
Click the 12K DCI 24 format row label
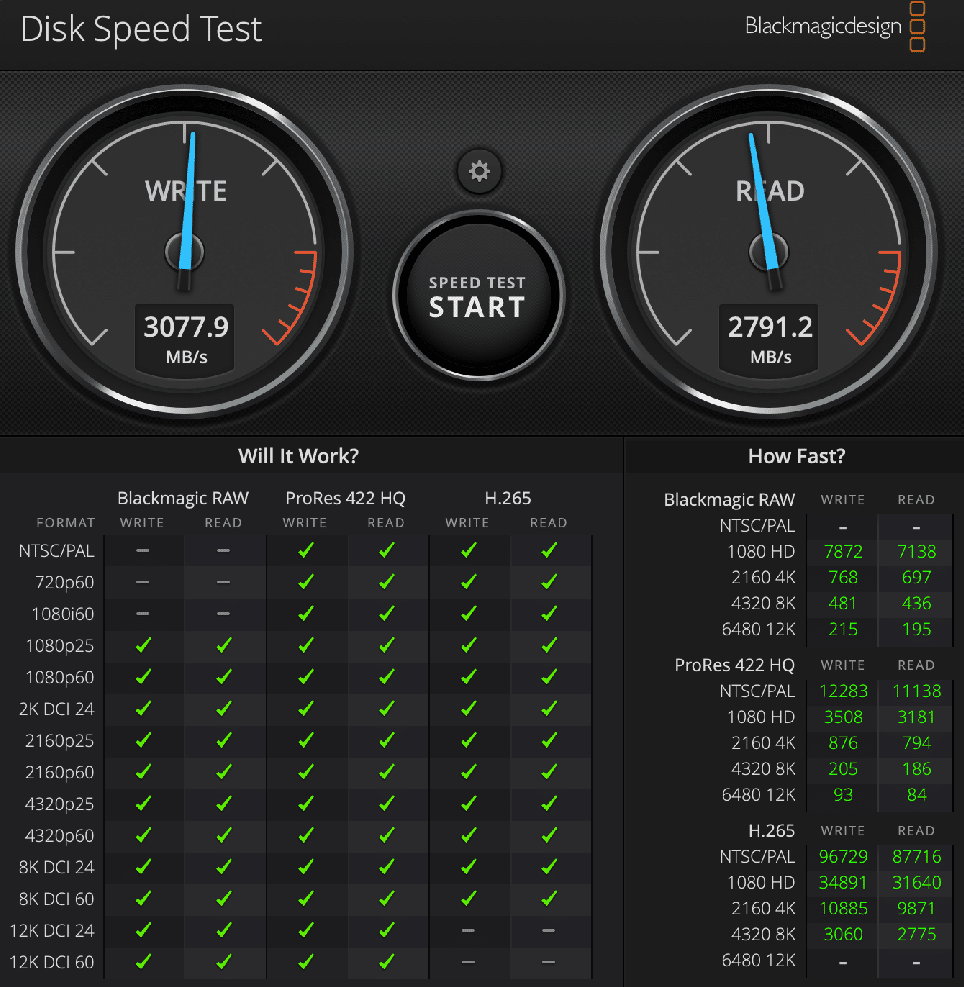coord(52,930)
